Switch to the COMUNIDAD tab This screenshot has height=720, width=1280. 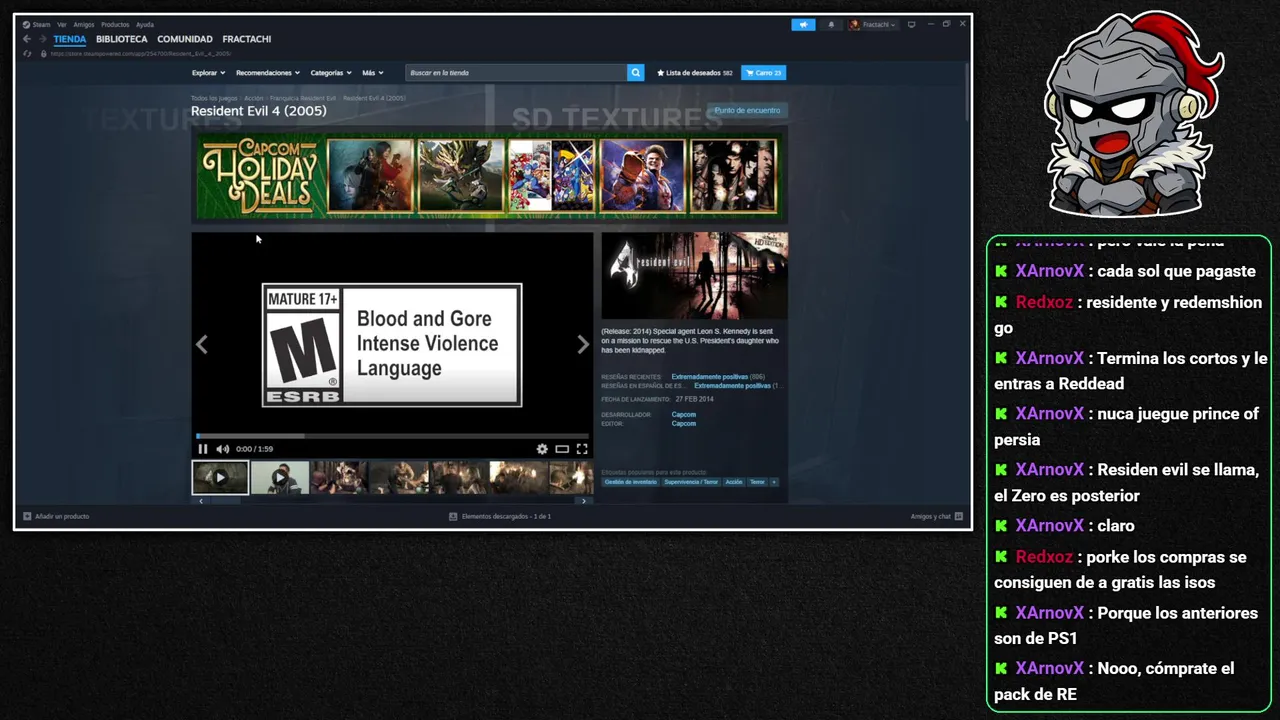click(x=185, y=39)
